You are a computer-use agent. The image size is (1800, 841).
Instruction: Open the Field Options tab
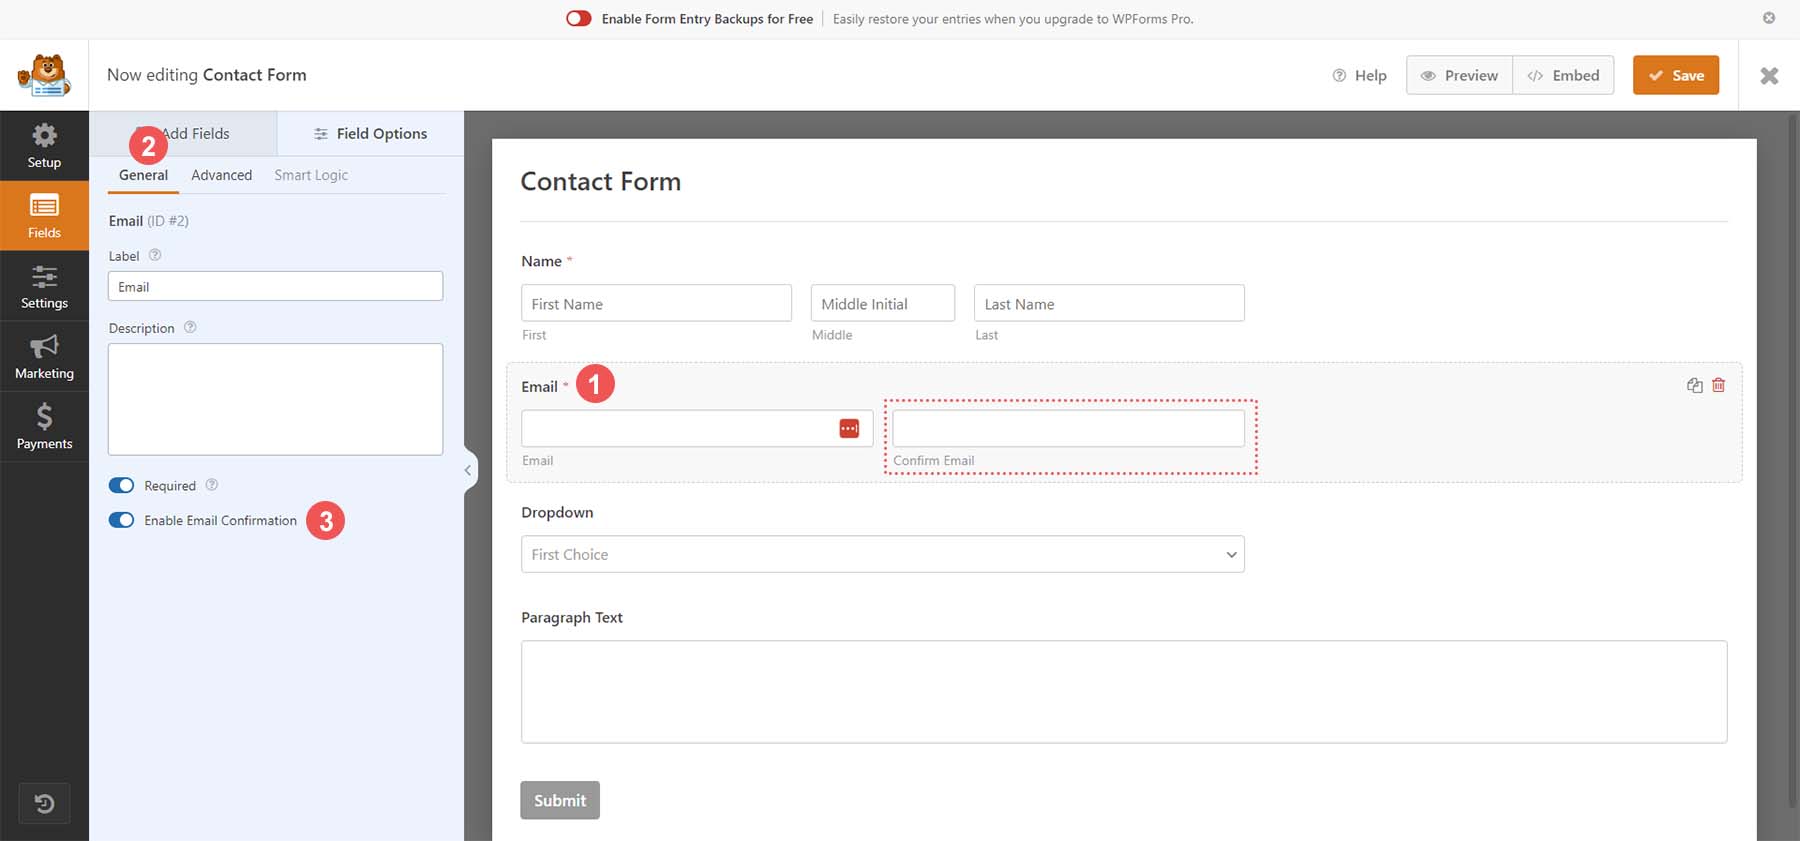pos(370,133)
